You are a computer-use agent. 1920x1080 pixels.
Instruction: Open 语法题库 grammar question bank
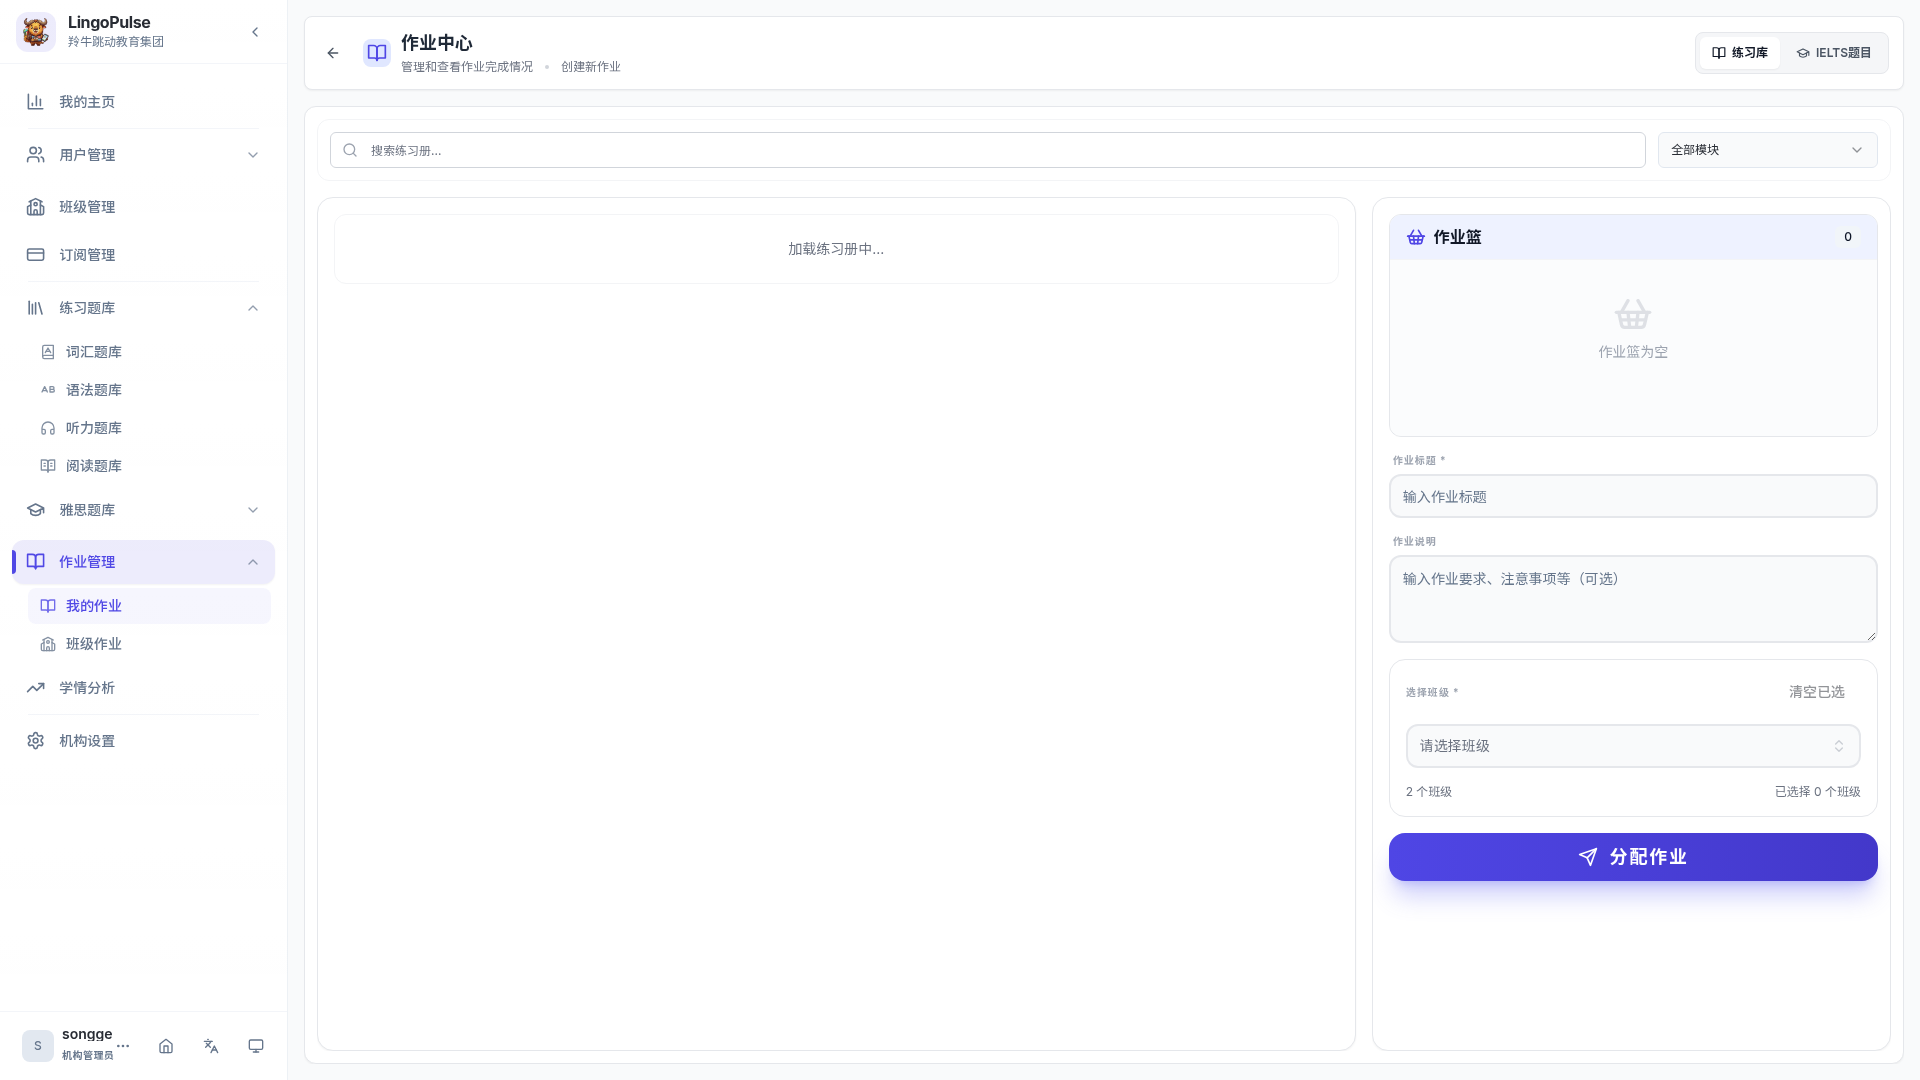95,390
